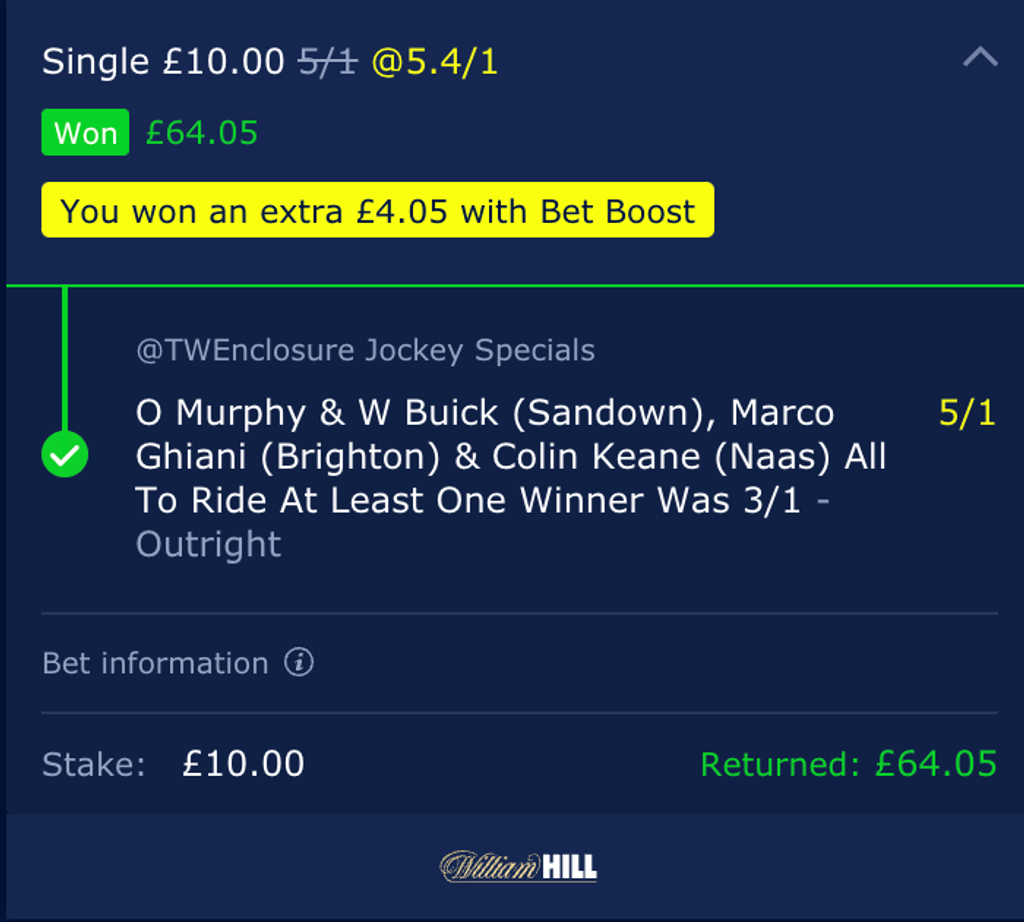Image resolution: width=1024 pixels, height=922 pixels.
Task: Click the £64.05 winnings amount
Action: 202,133
